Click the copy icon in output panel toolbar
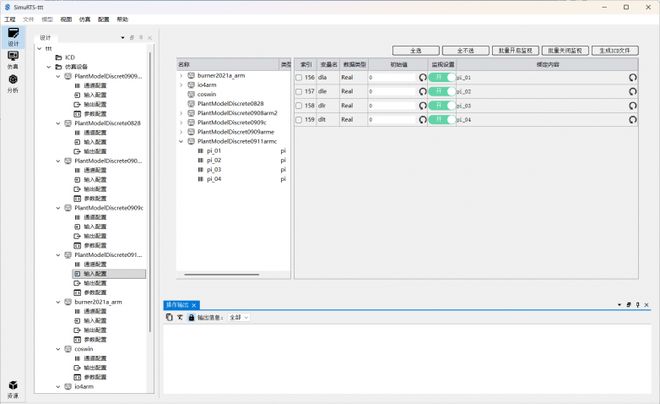Screen dimensions: 660x404 coord(169,317)
